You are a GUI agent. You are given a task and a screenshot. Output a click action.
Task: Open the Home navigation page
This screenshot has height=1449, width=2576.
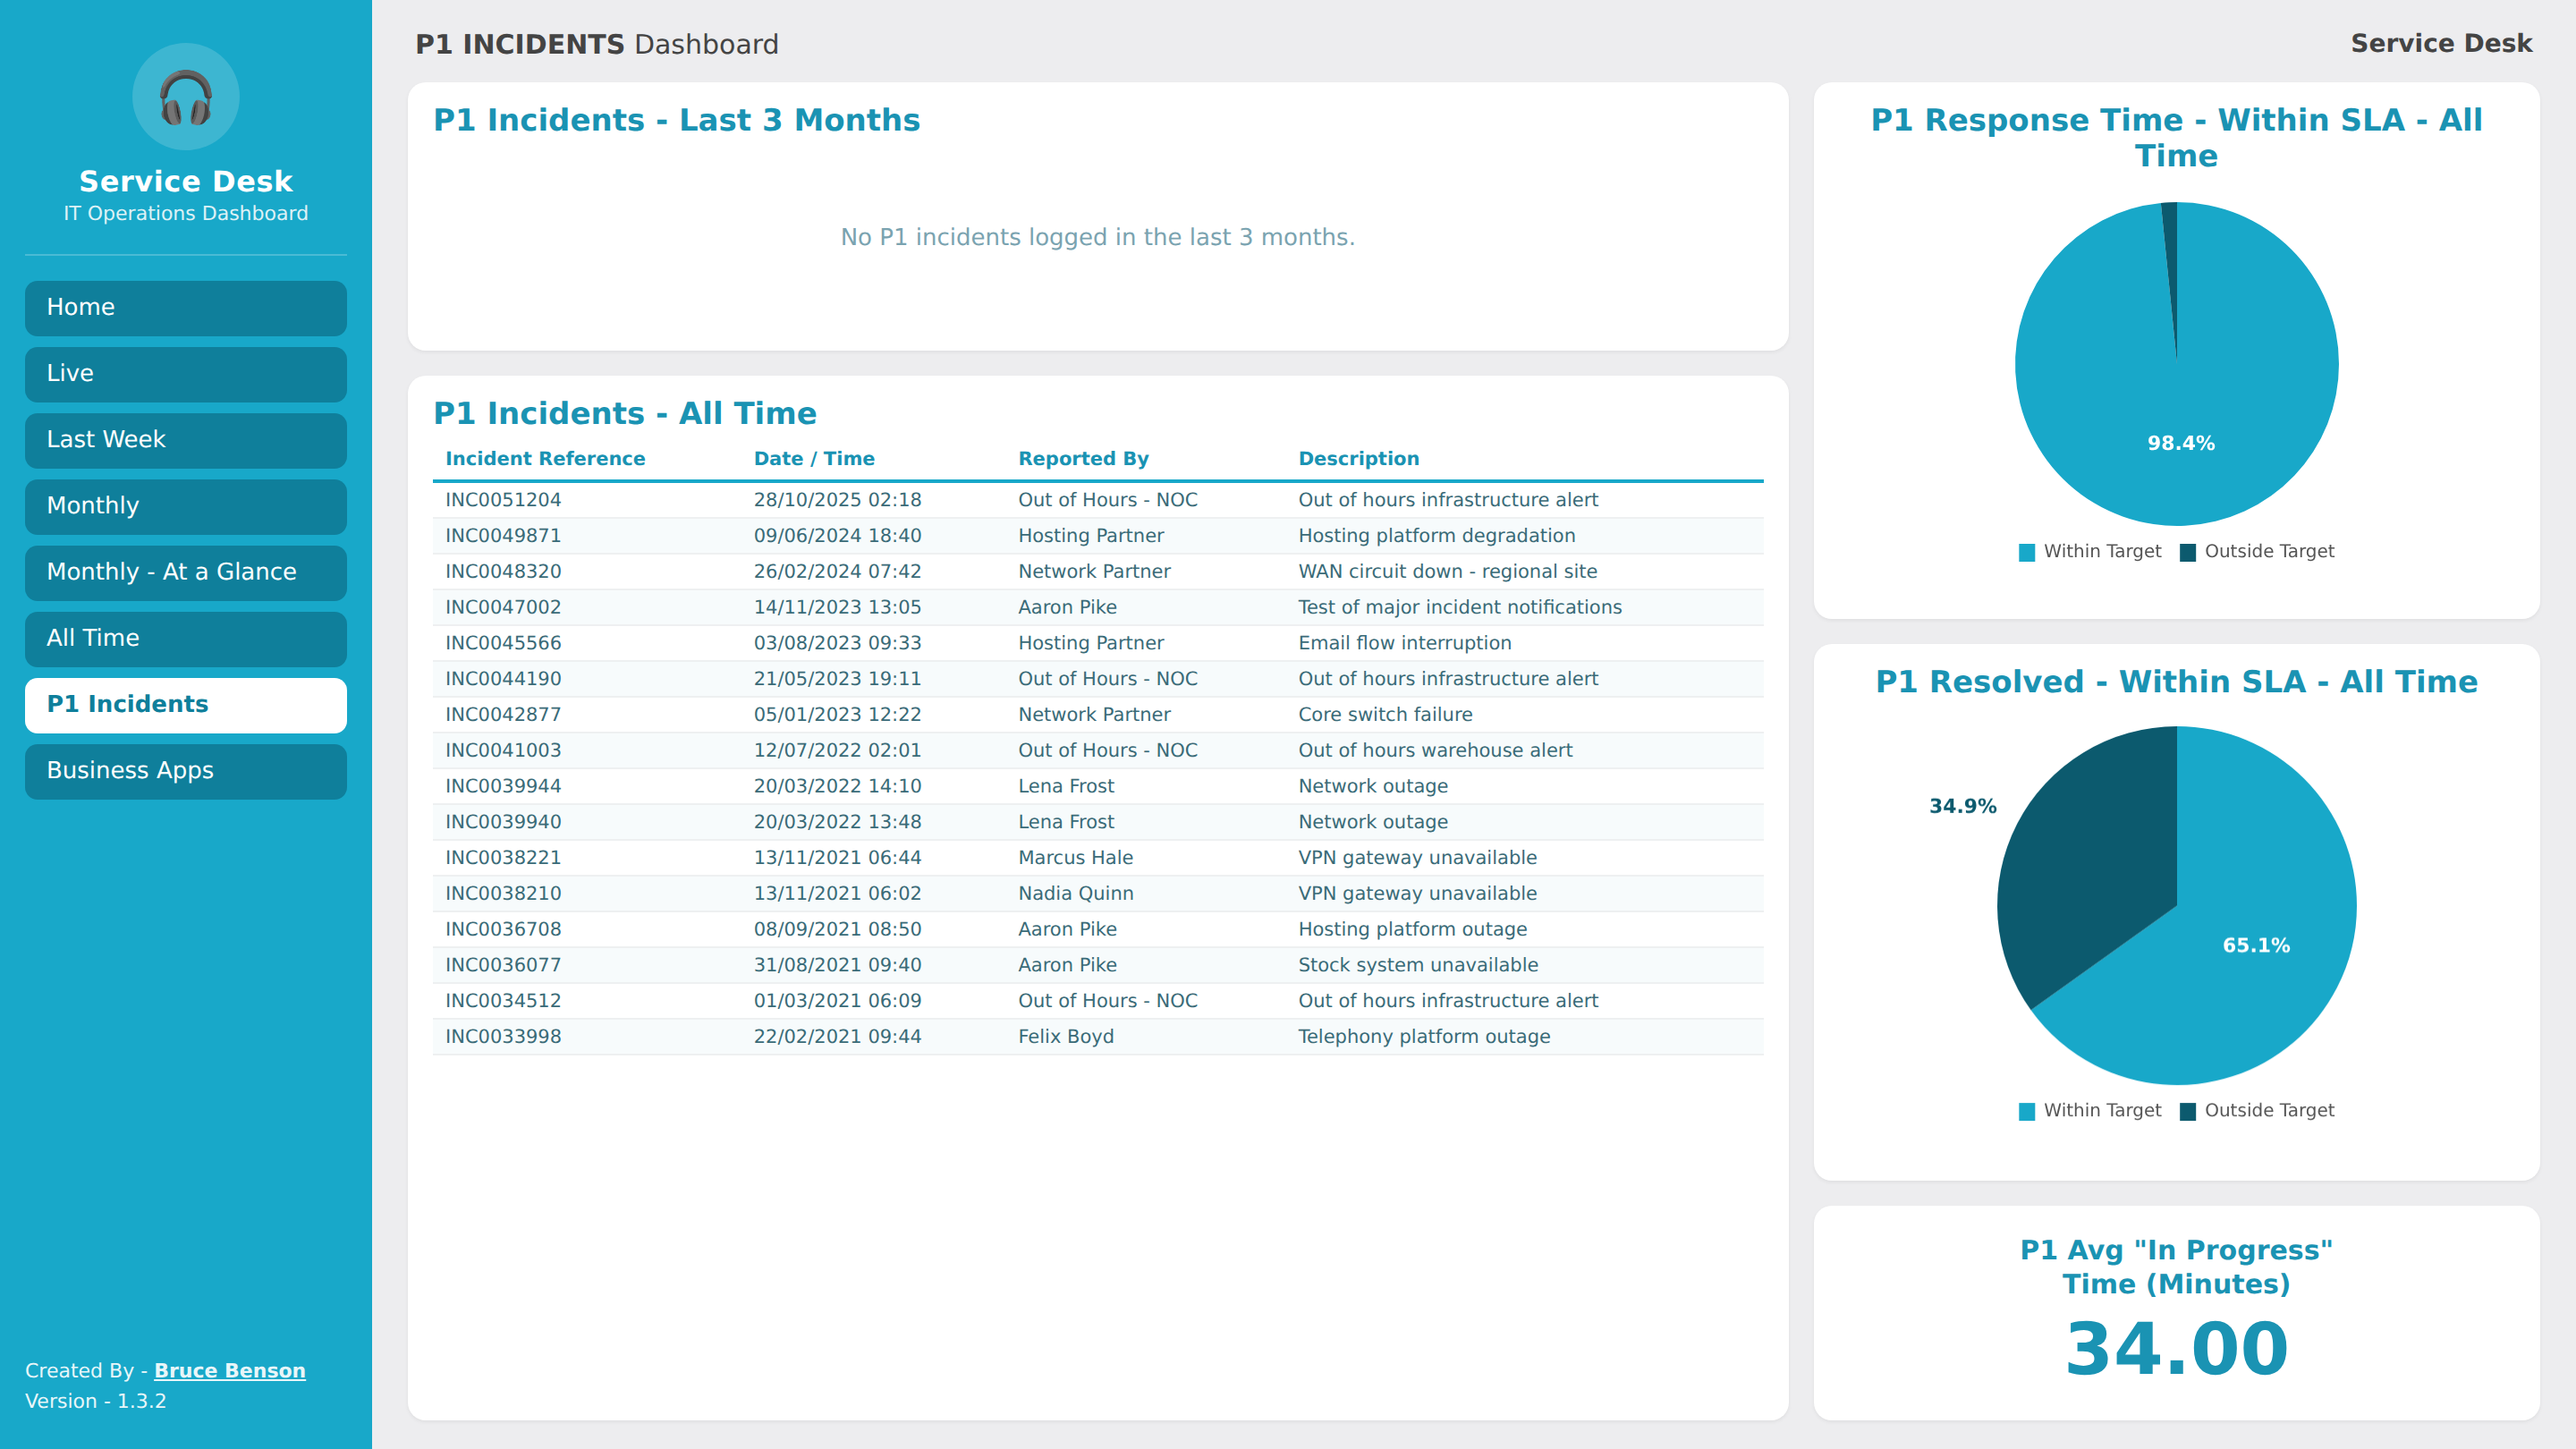[x=186, y=308]
